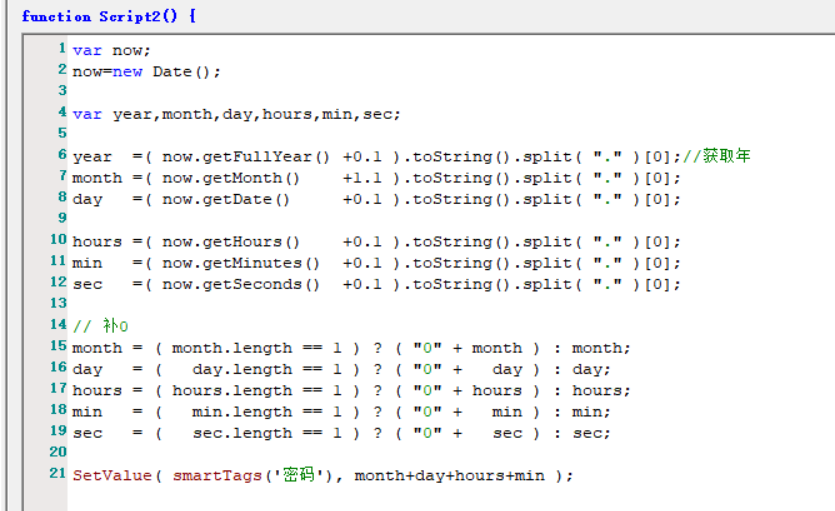This screenshot has width=835, height=511.
Task: Click now.getSeconds() on line 12
Action: 241,285
